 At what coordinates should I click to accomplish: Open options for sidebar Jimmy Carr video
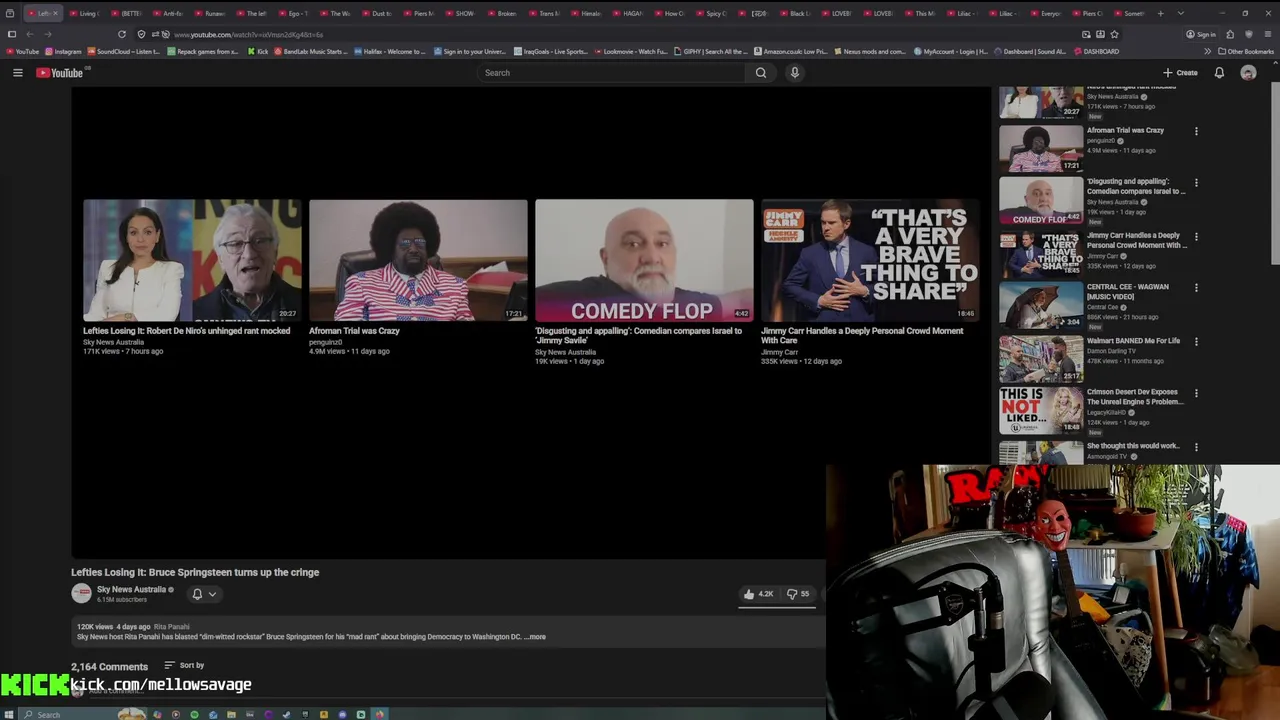[x=1196, y=237]
